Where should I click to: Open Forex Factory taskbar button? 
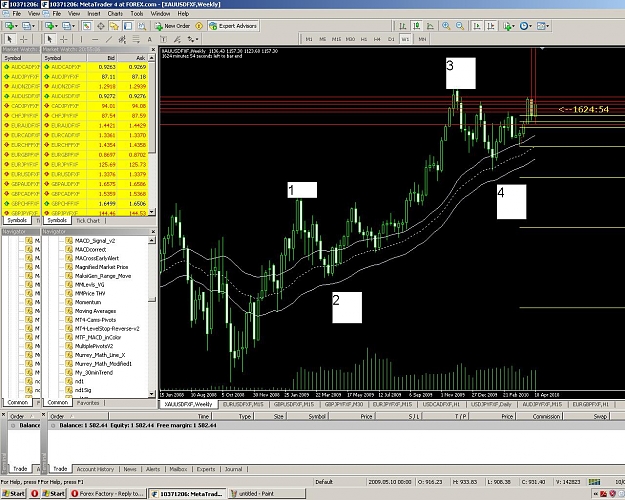[107, 494]
